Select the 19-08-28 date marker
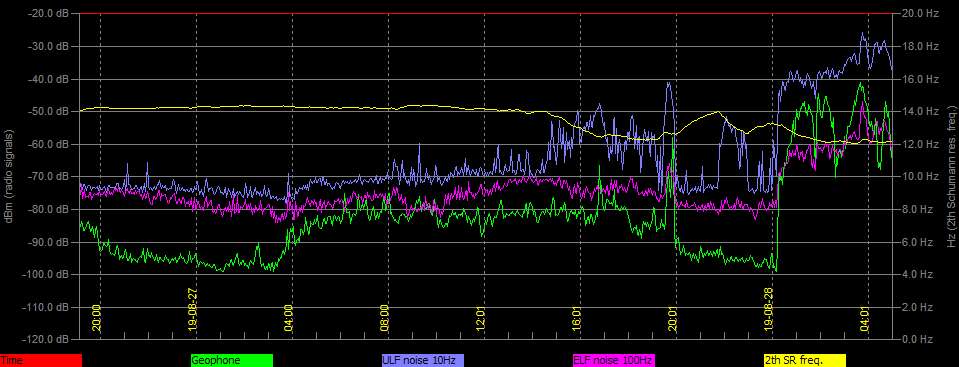The height and width of the screenshot is (367, 959). 769,310
